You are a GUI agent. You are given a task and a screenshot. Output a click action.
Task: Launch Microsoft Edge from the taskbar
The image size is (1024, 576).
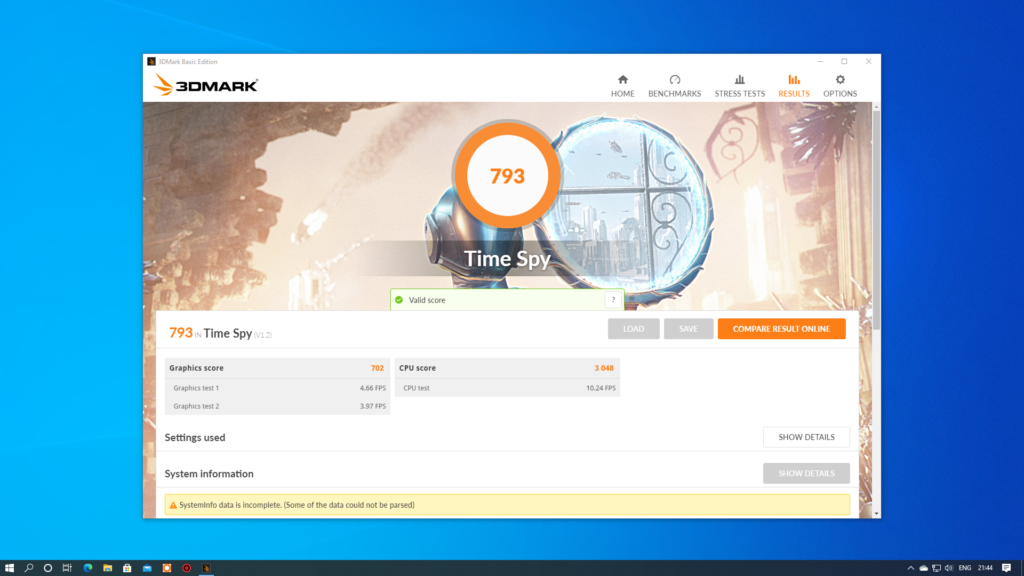pos(88,568)
